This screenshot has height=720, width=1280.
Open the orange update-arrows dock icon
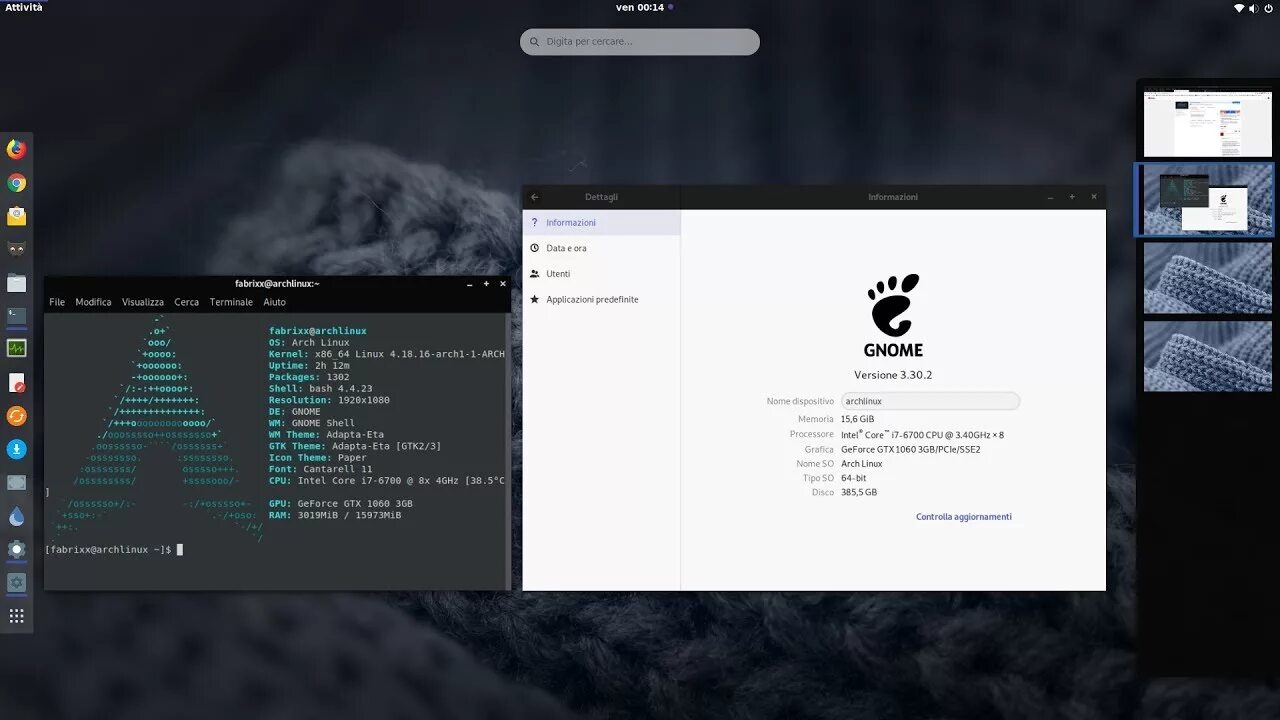click(x=16, y=416)
